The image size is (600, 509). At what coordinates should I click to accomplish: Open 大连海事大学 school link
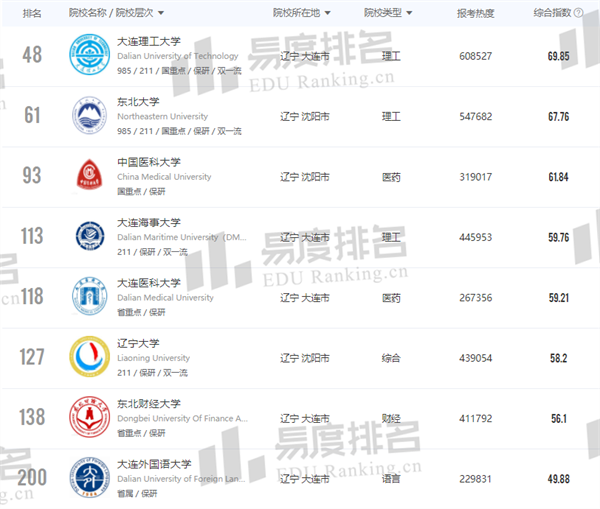[x=149, y=223]
